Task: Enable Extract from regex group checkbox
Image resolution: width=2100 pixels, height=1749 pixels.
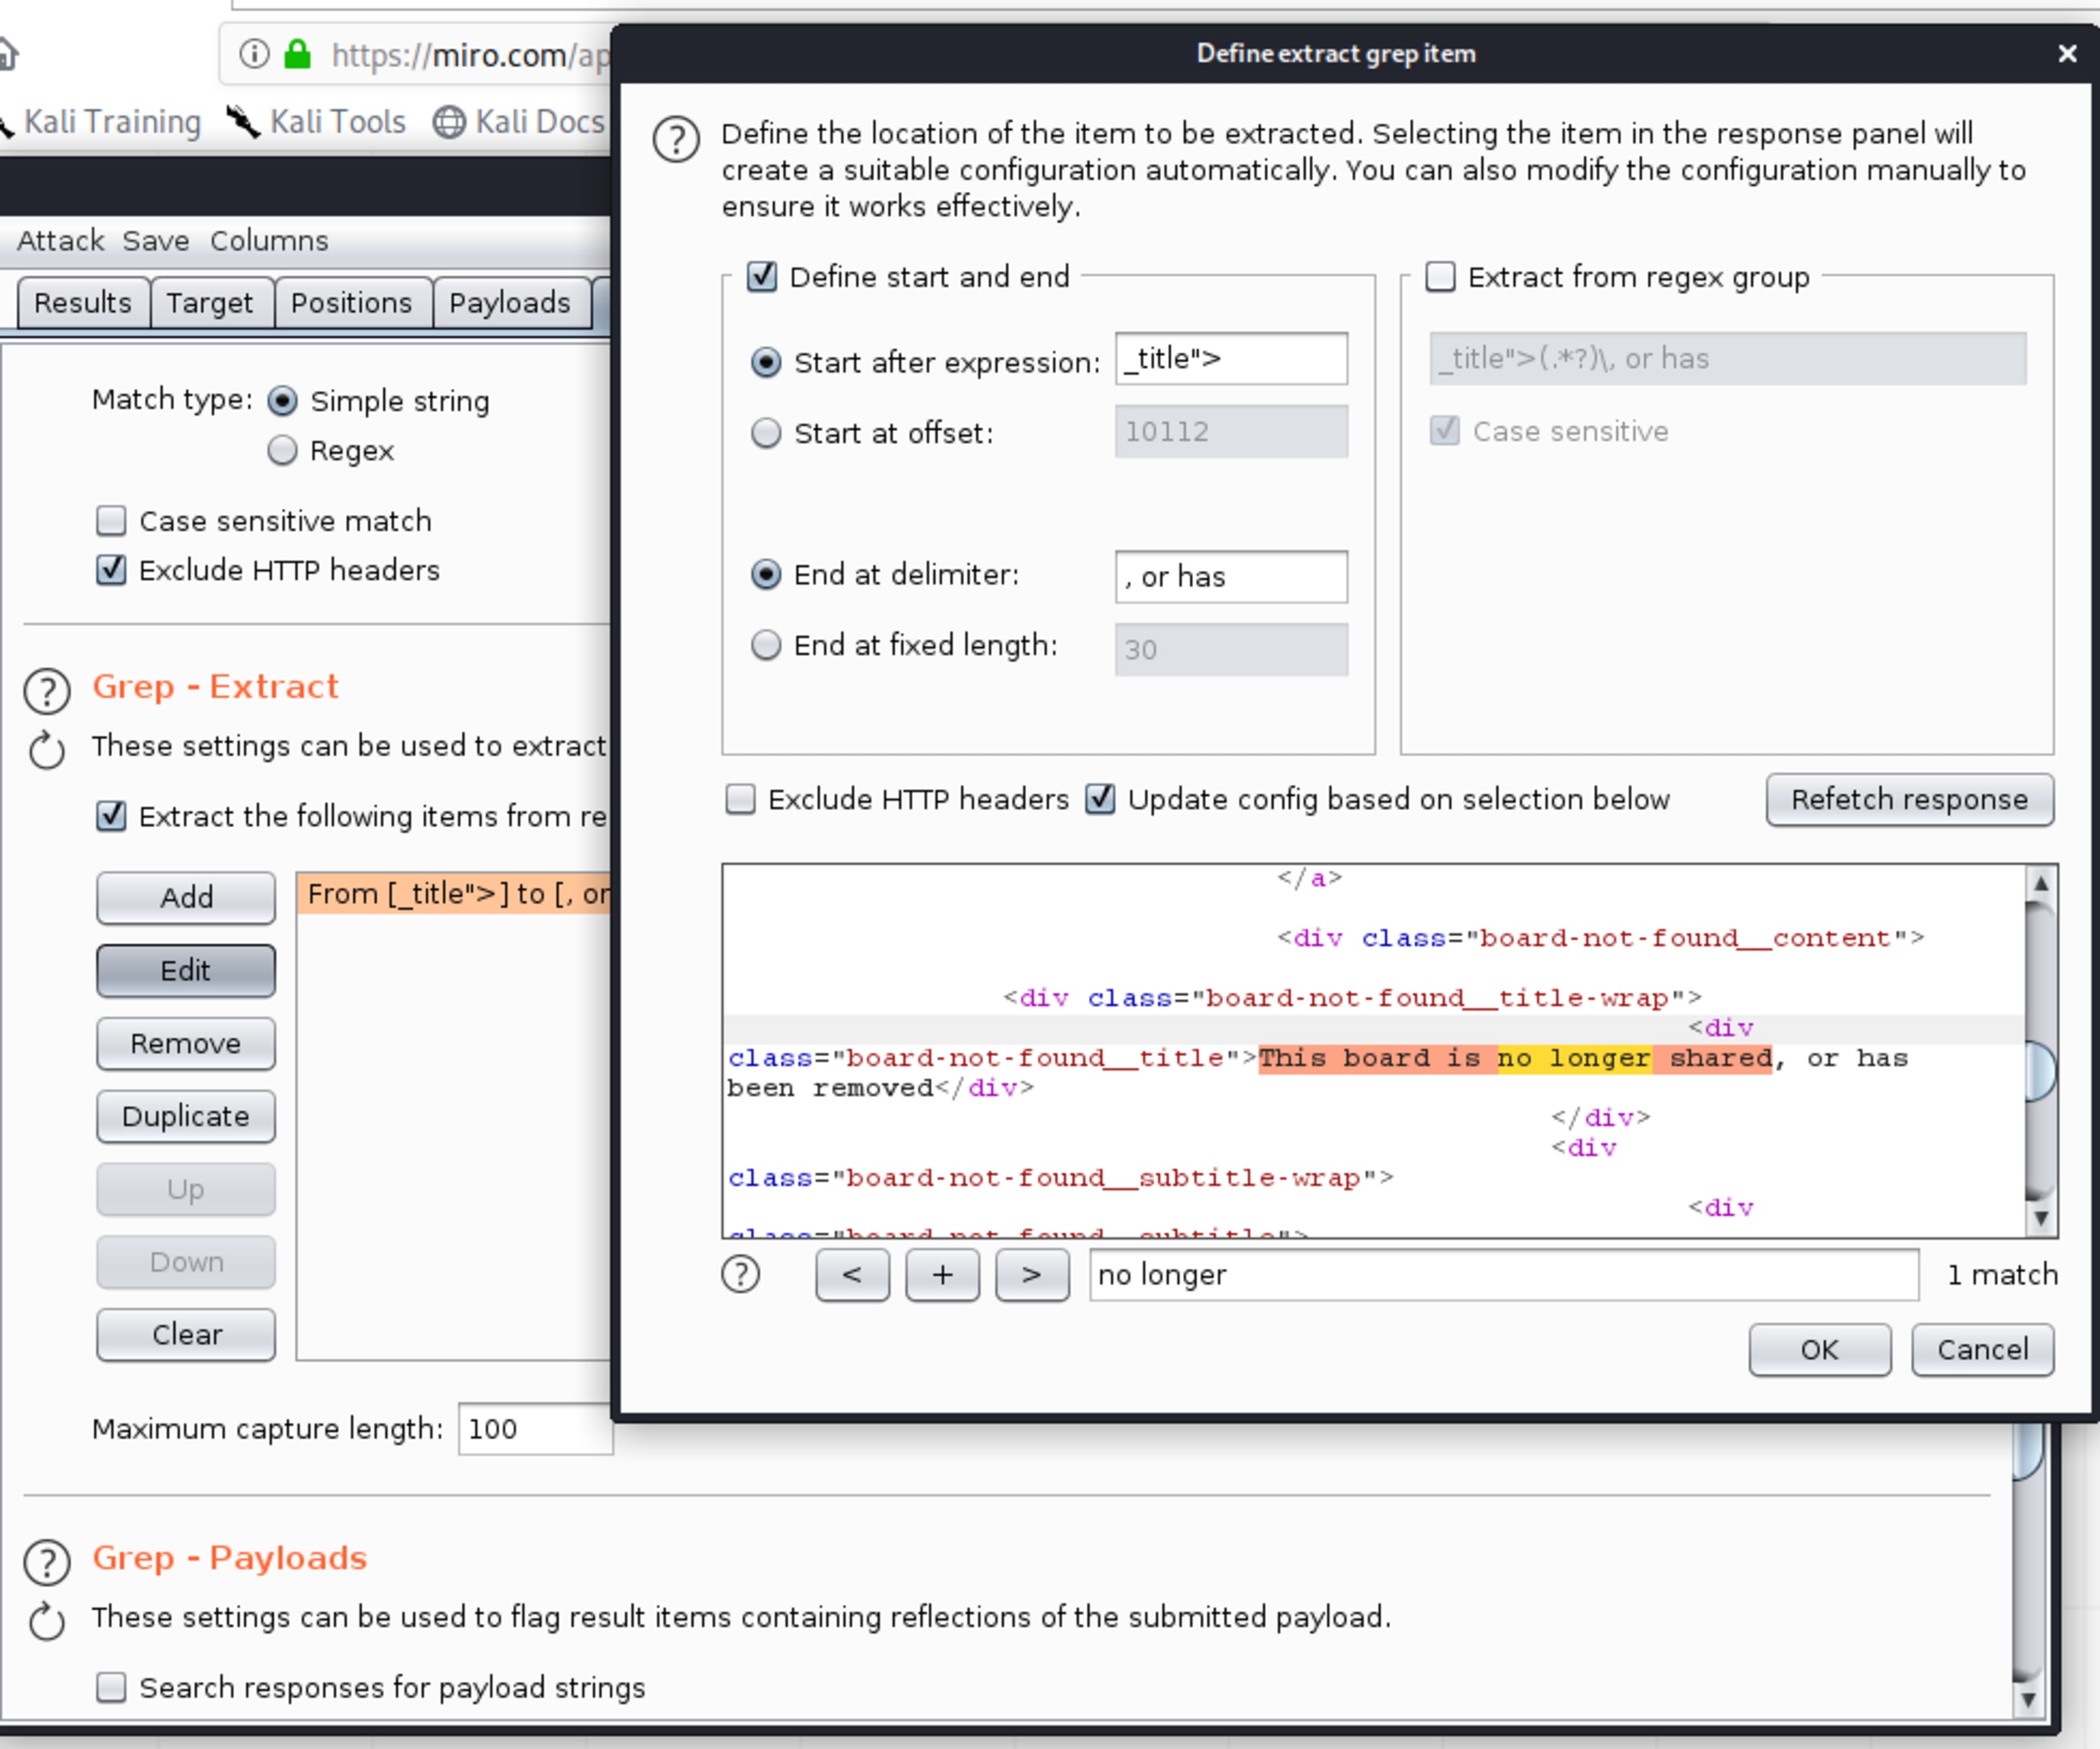Action: tap(1440, 276)
